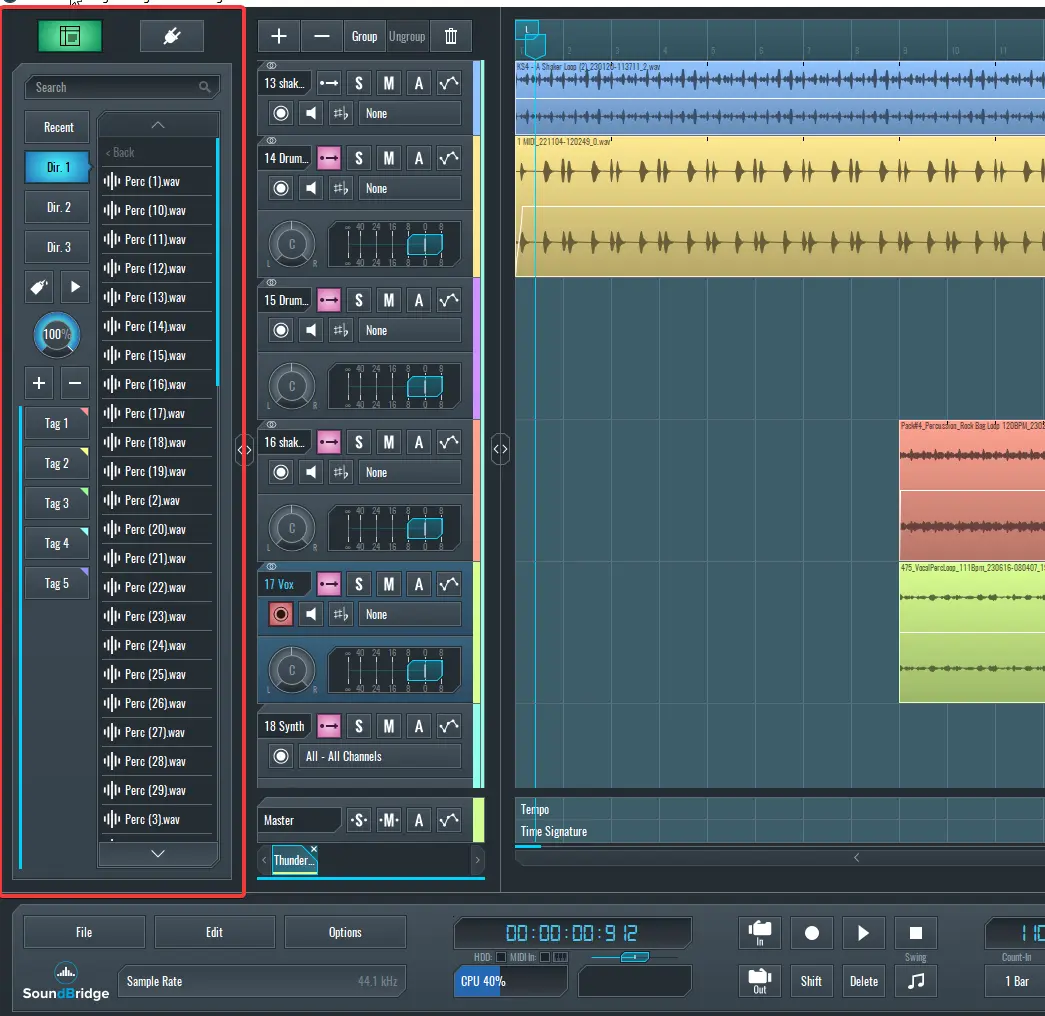Click the quantize sharp-flat icon on 15 Drum
Screen dimensions: 1045x1016
341,331
